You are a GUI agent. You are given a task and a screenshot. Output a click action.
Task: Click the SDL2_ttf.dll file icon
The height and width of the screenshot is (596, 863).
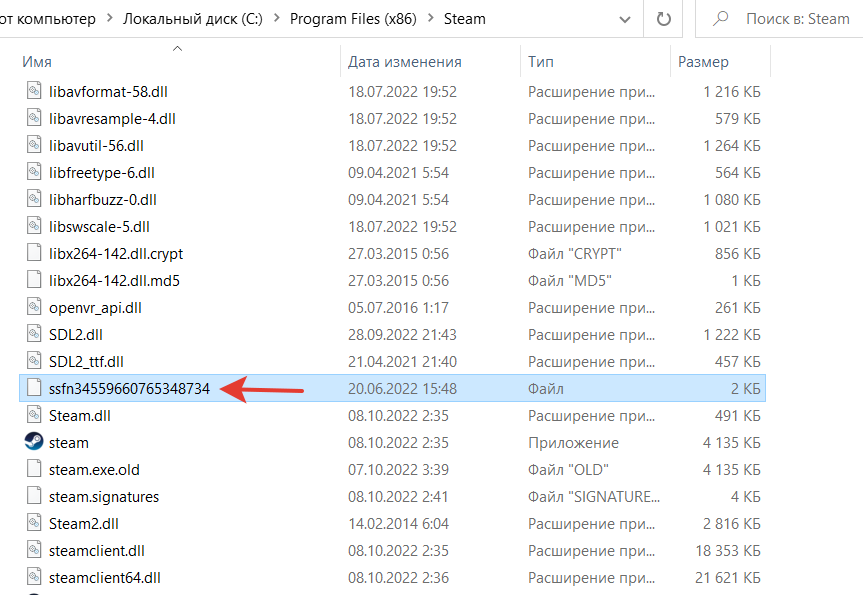click(34, 360)
